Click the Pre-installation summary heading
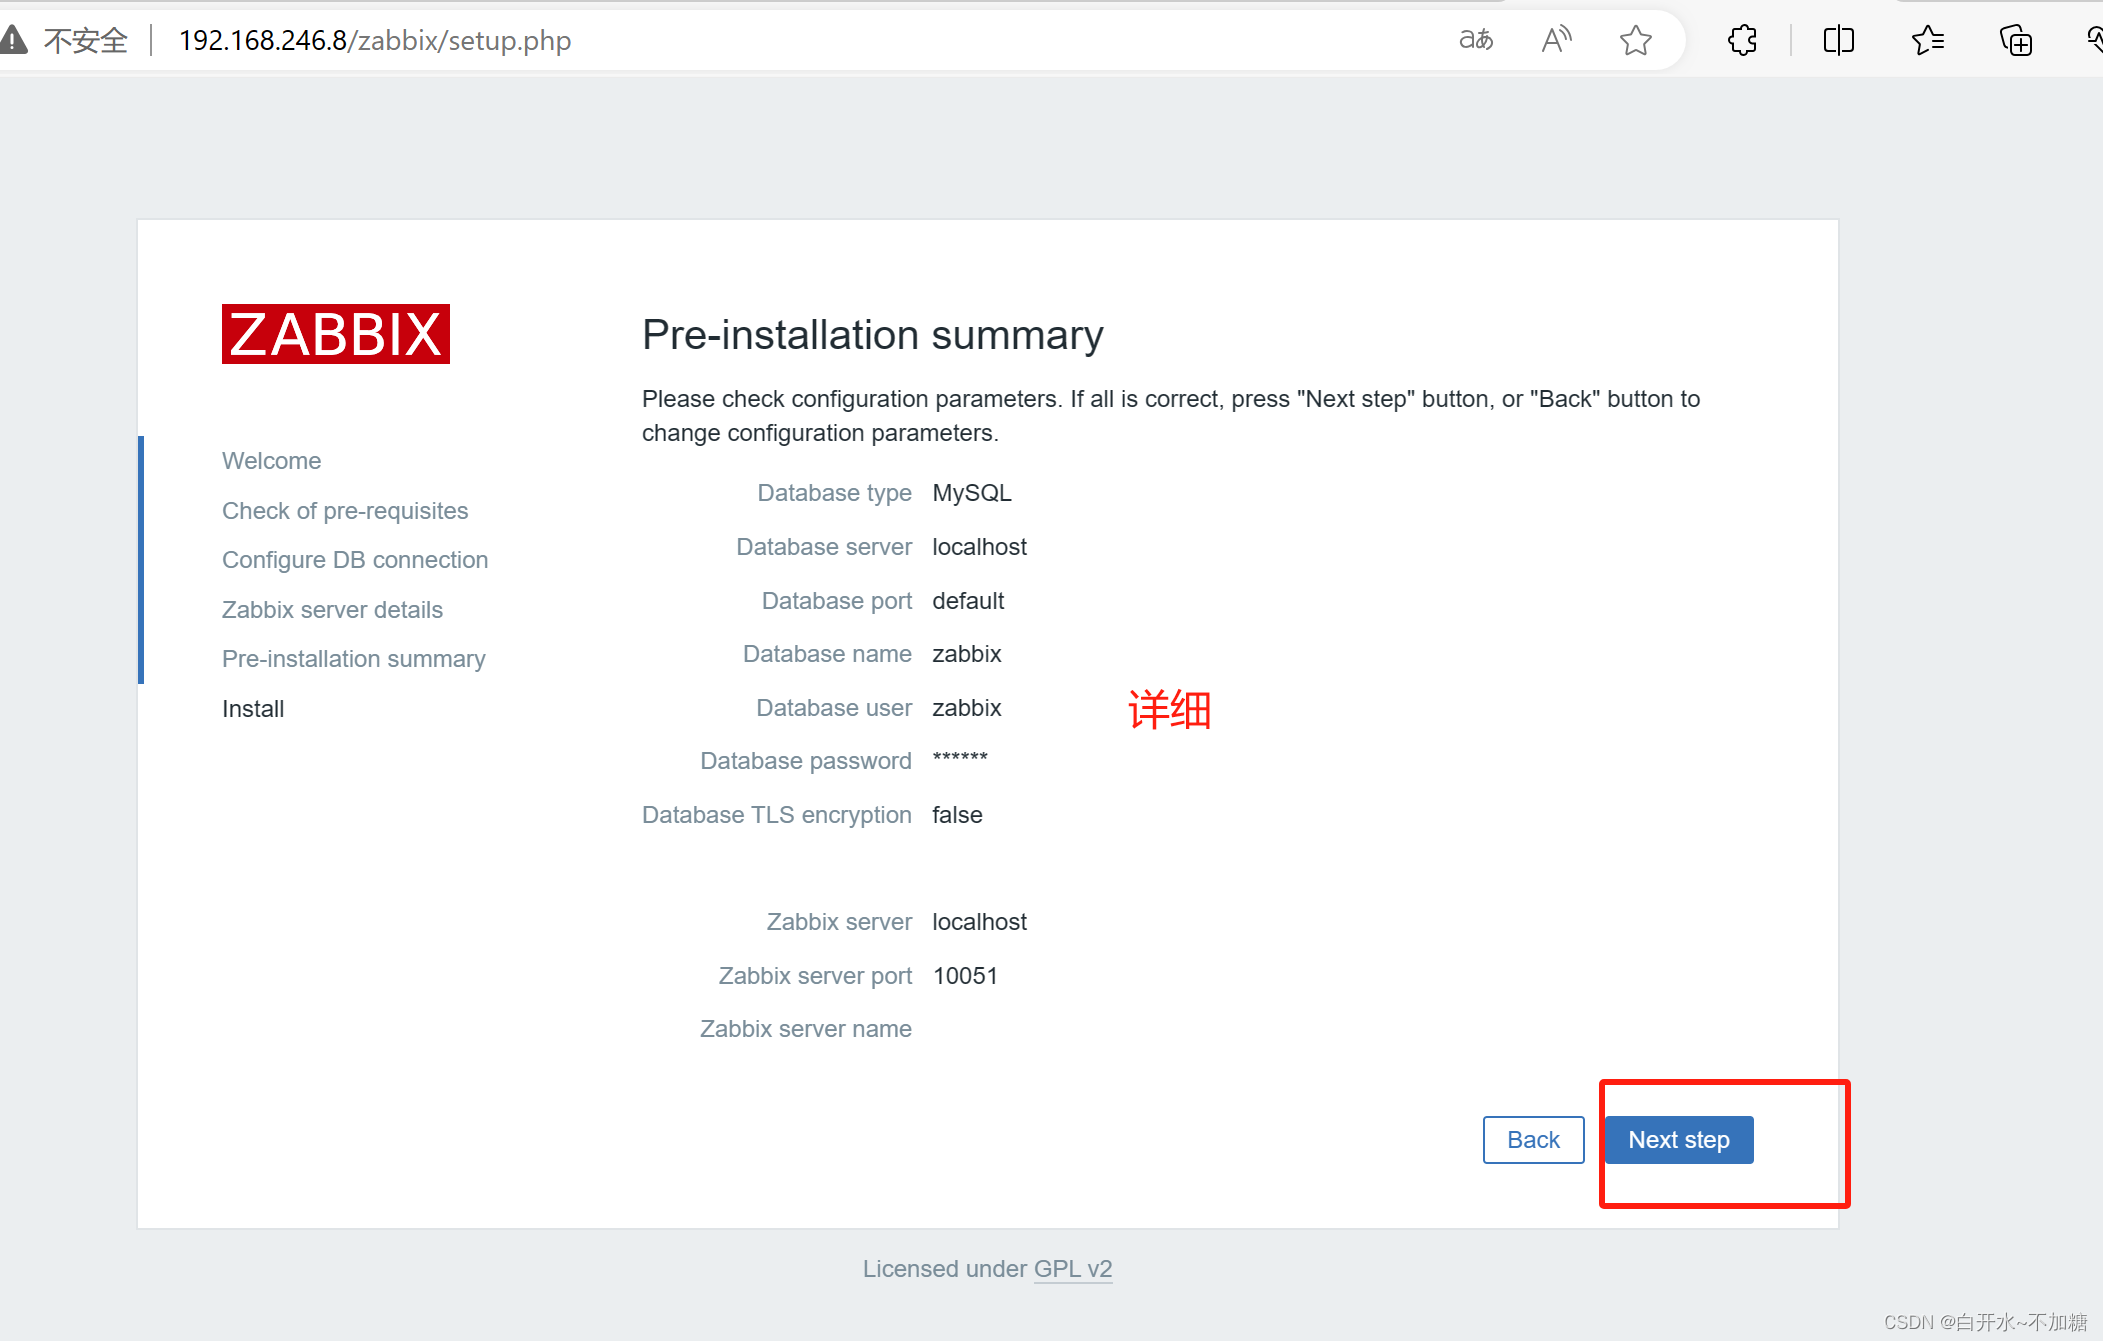Screen dimensions: 2103x1341 point(872,335)
